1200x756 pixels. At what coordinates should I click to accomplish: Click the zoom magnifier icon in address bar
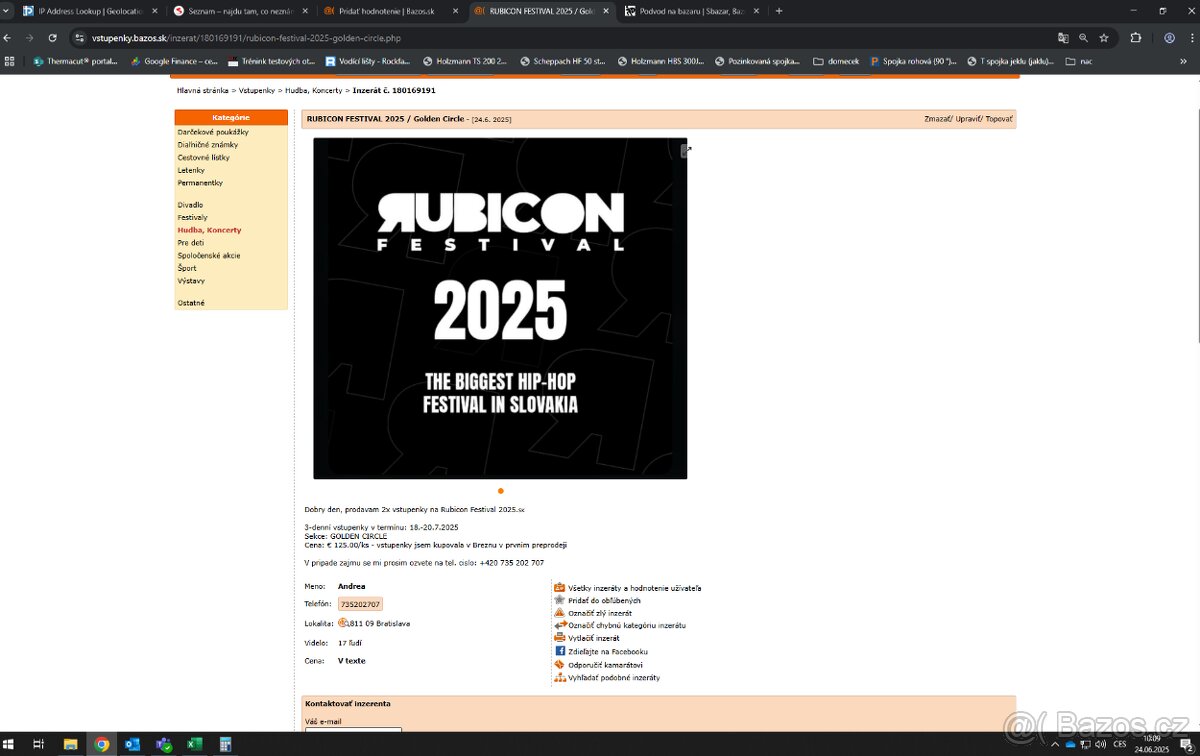click(x=1083, y=38)
